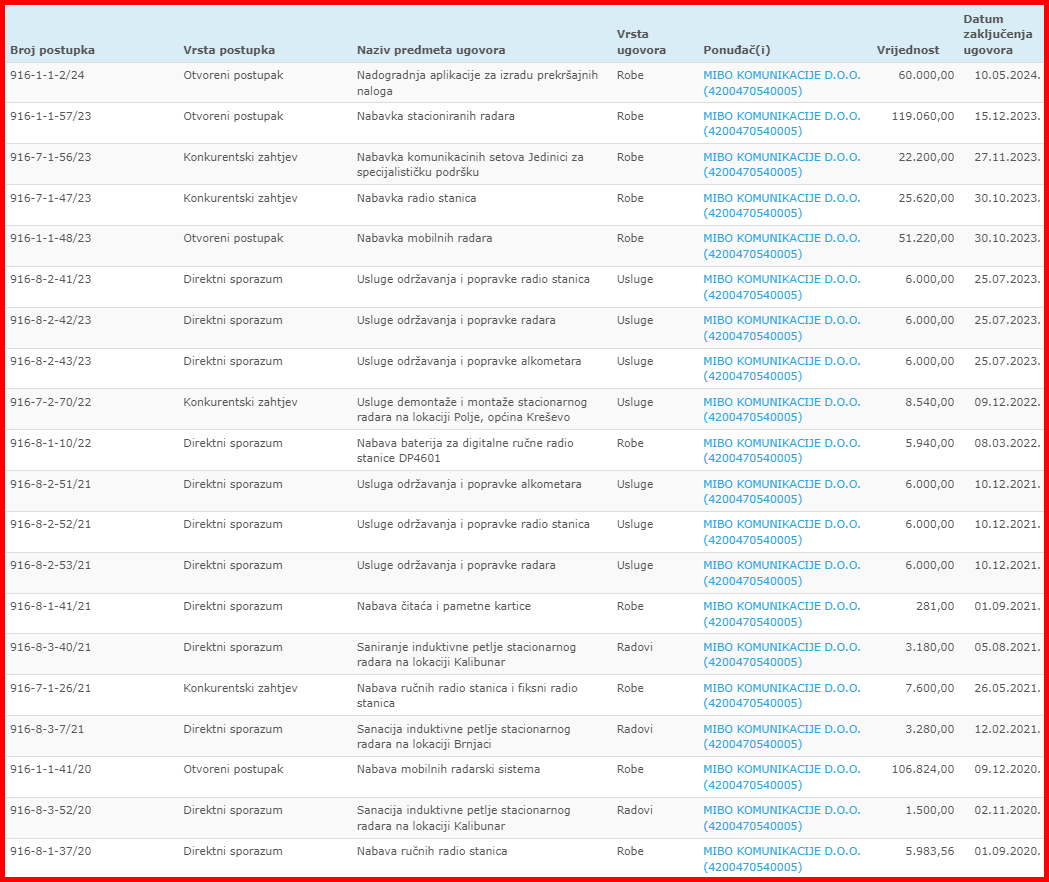1049x882 pixels.
Task: Click 'Usluge demontaže i montaže stacionarnog radara'
Action: 472,410
